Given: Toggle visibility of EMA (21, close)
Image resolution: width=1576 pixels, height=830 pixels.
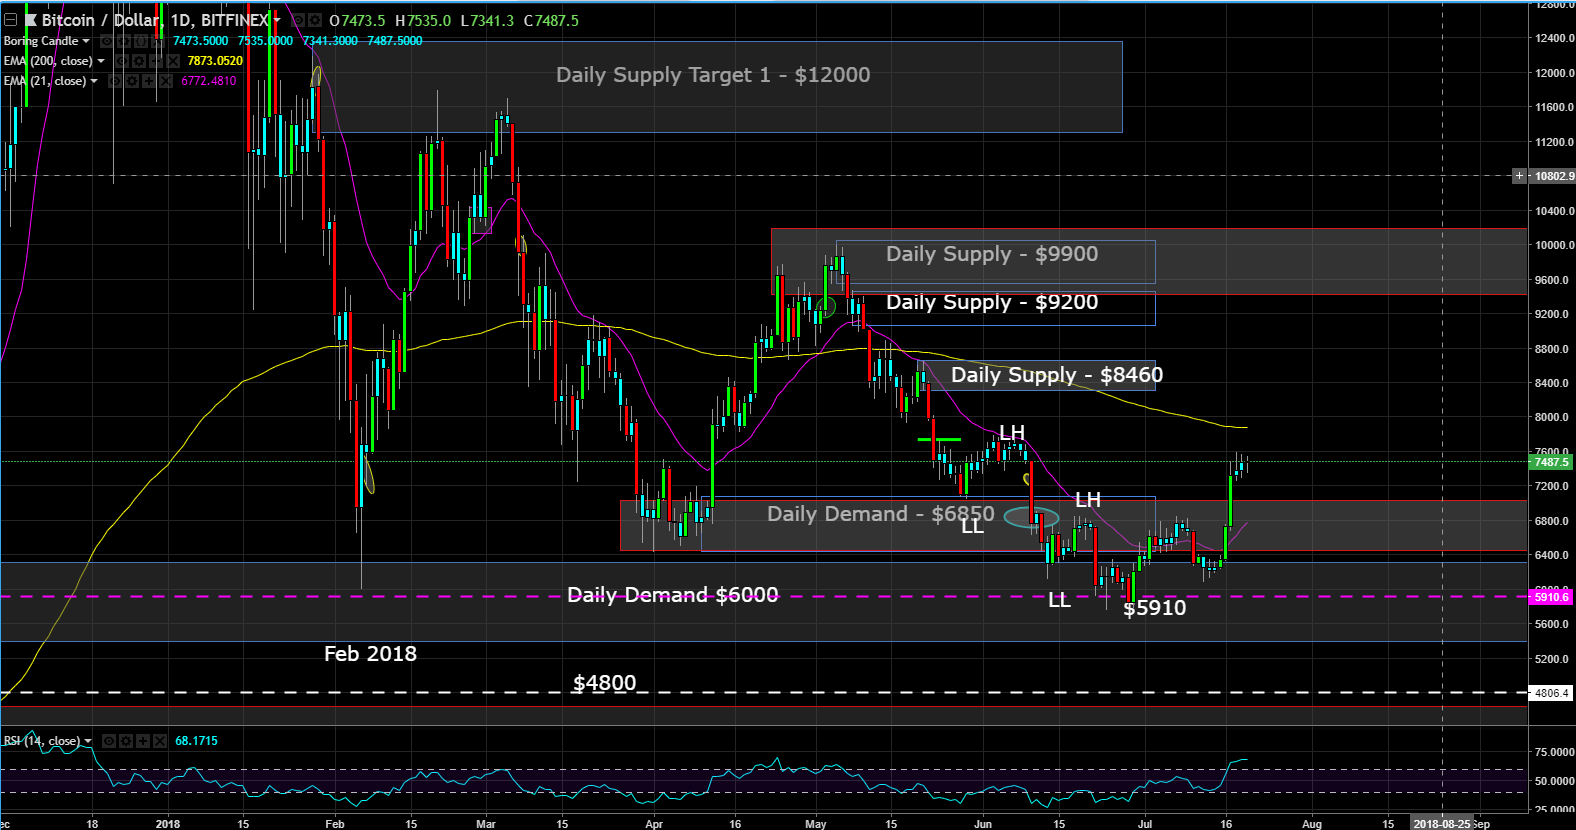Looking at the screenshot, I should [115, 81].
